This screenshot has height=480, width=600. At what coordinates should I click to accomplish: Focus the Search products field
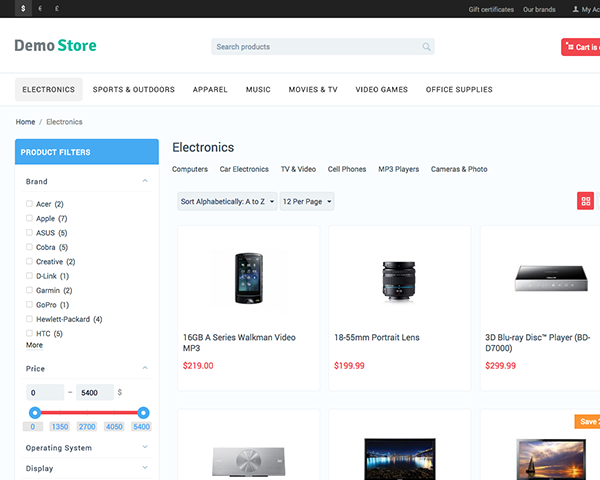click(x=323, y=47)
